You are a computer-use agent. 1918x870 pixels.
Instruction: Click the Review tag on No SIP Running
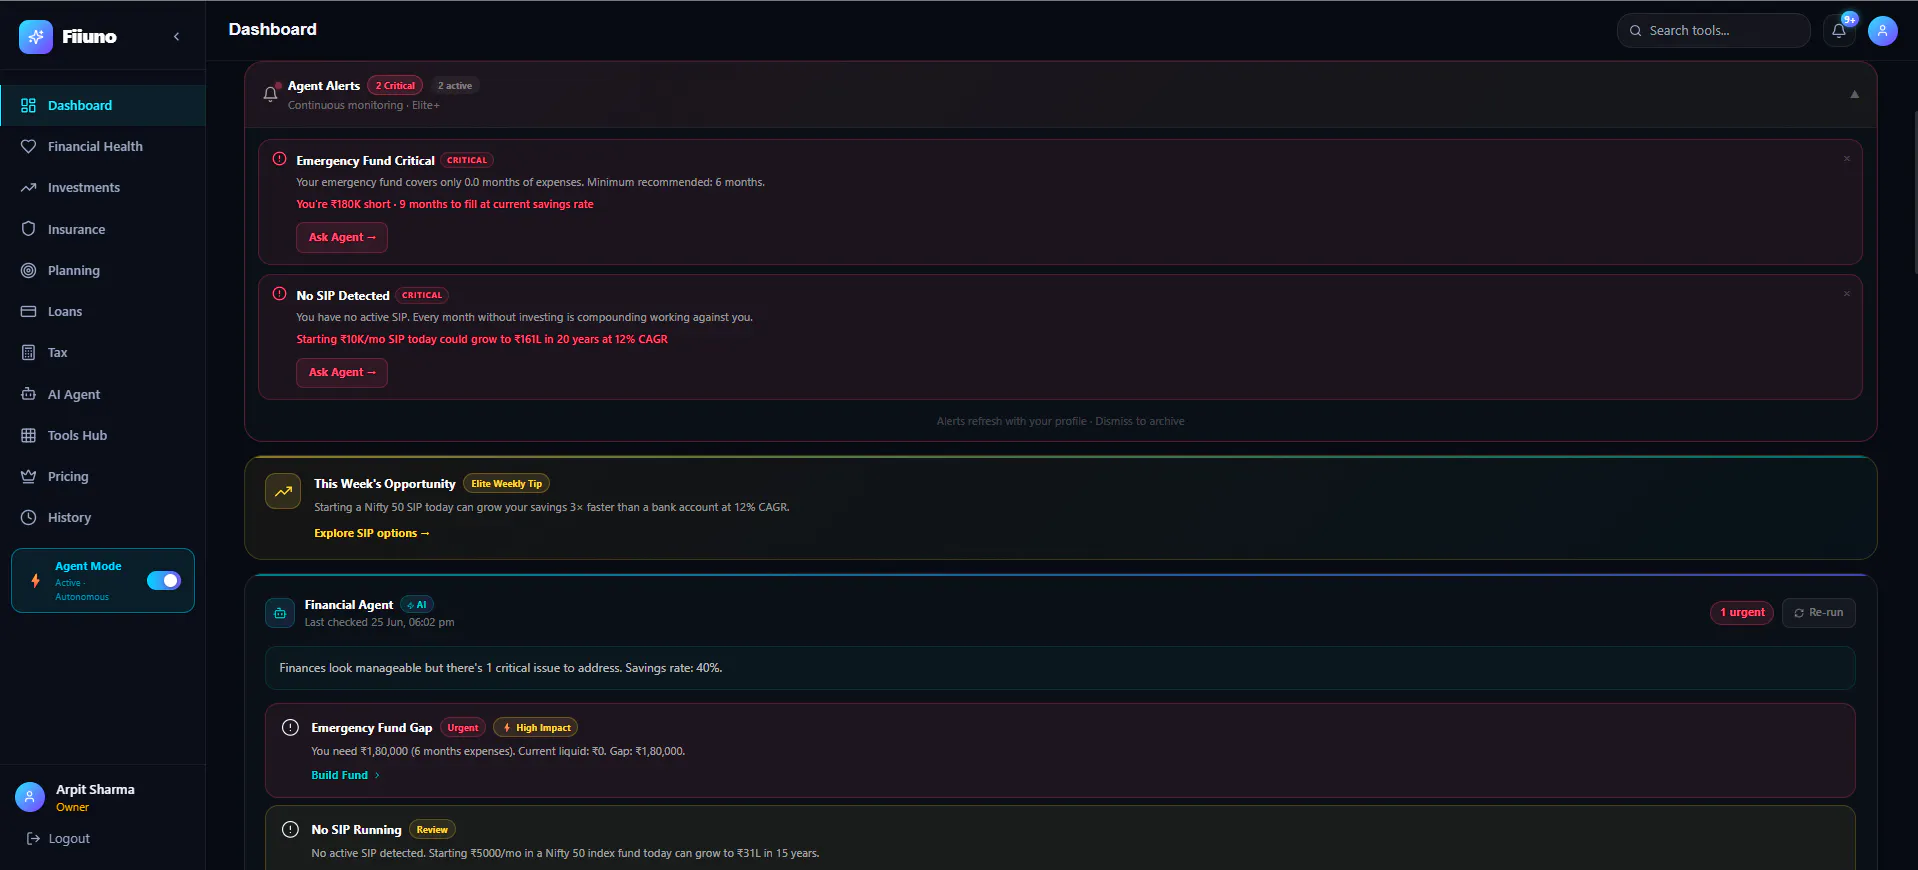pos(432,830)
